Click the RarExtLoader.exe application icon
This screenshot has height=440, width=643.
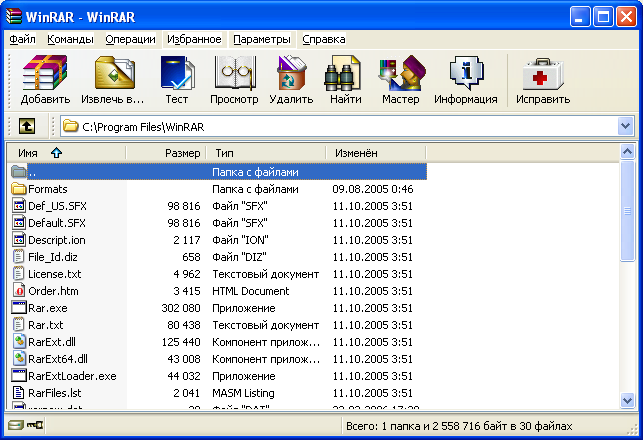pos(19,376)
